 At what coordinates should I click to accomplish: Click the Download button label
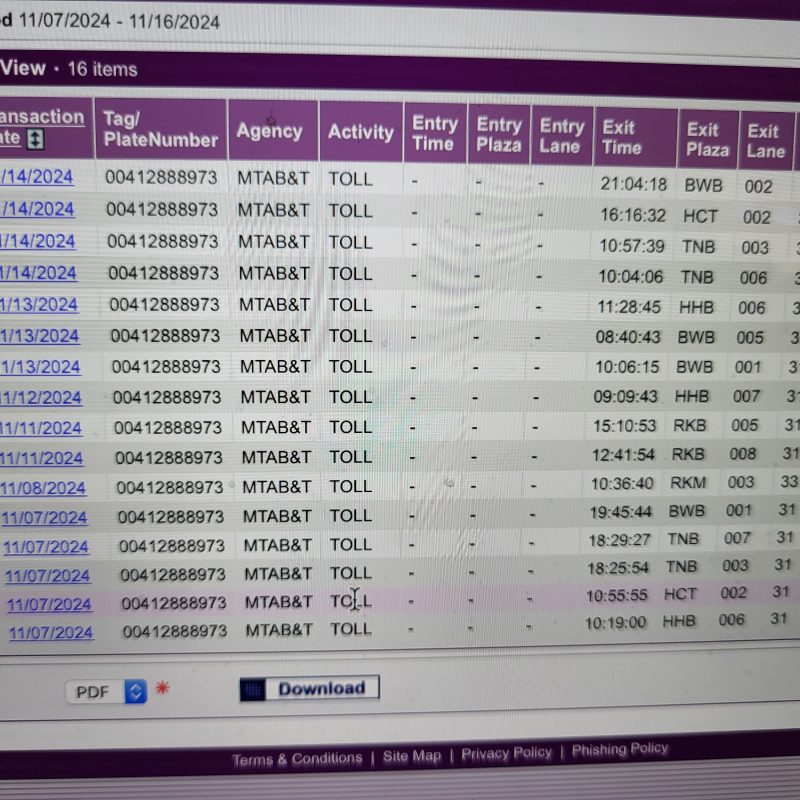321,688
